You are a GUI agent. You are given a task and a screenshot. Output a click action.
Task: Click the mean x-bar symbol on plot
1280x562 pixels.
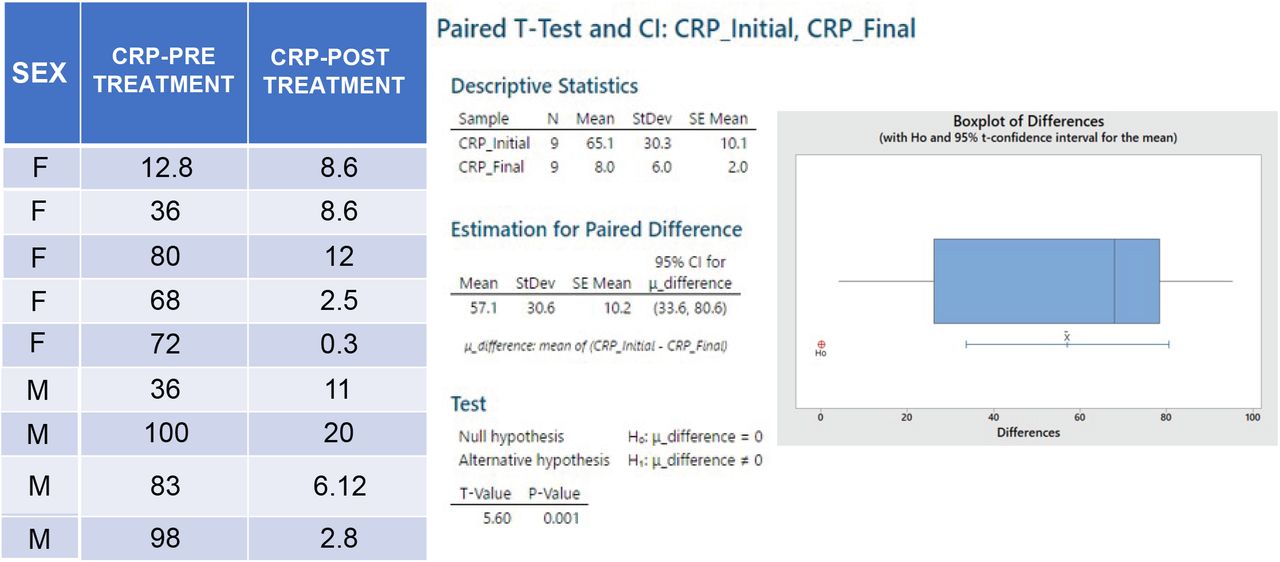[1067, 338]
